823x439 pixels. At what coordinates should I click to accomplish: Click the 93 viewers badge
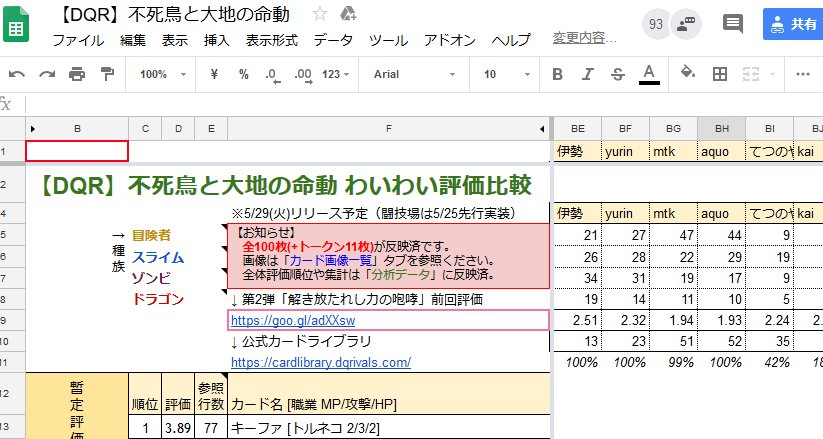pyautogui.click(x=656, y=24)
